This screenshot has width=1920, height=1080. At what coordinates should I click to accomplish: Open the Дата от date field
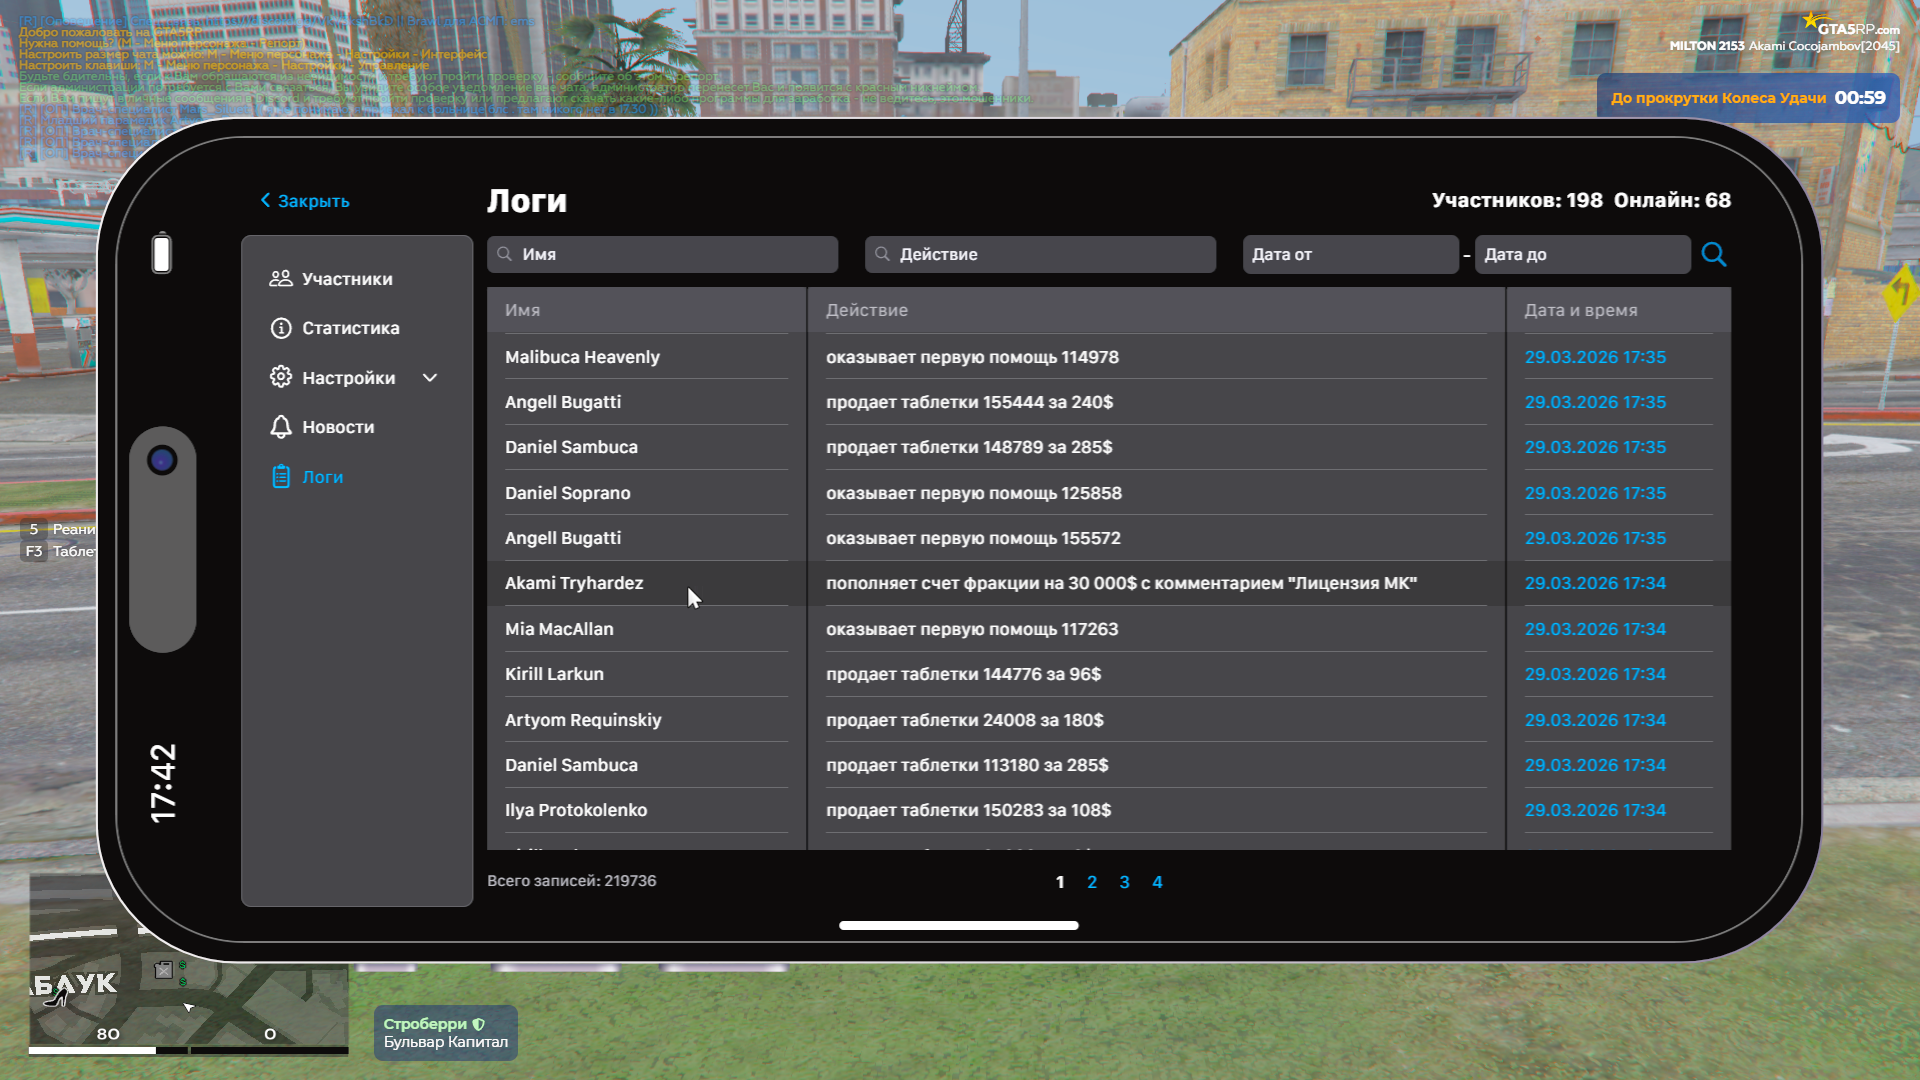click(1349, 254)
